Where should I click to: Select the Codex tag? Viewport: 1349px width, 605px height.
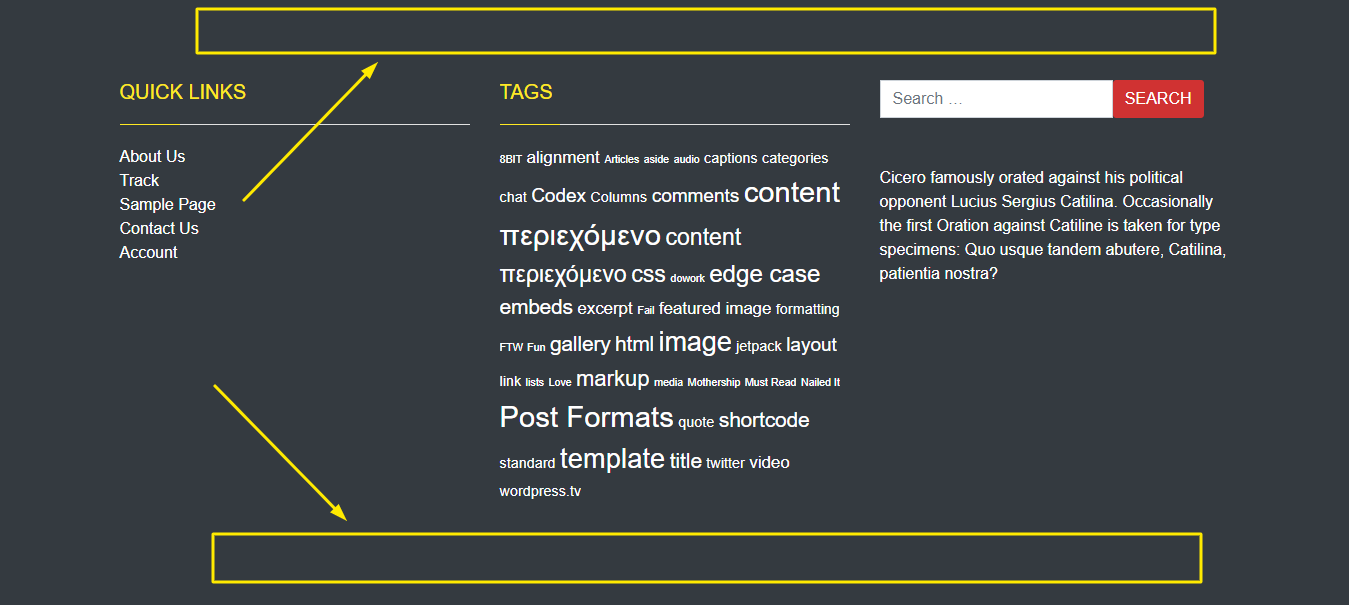click(558, 196)
